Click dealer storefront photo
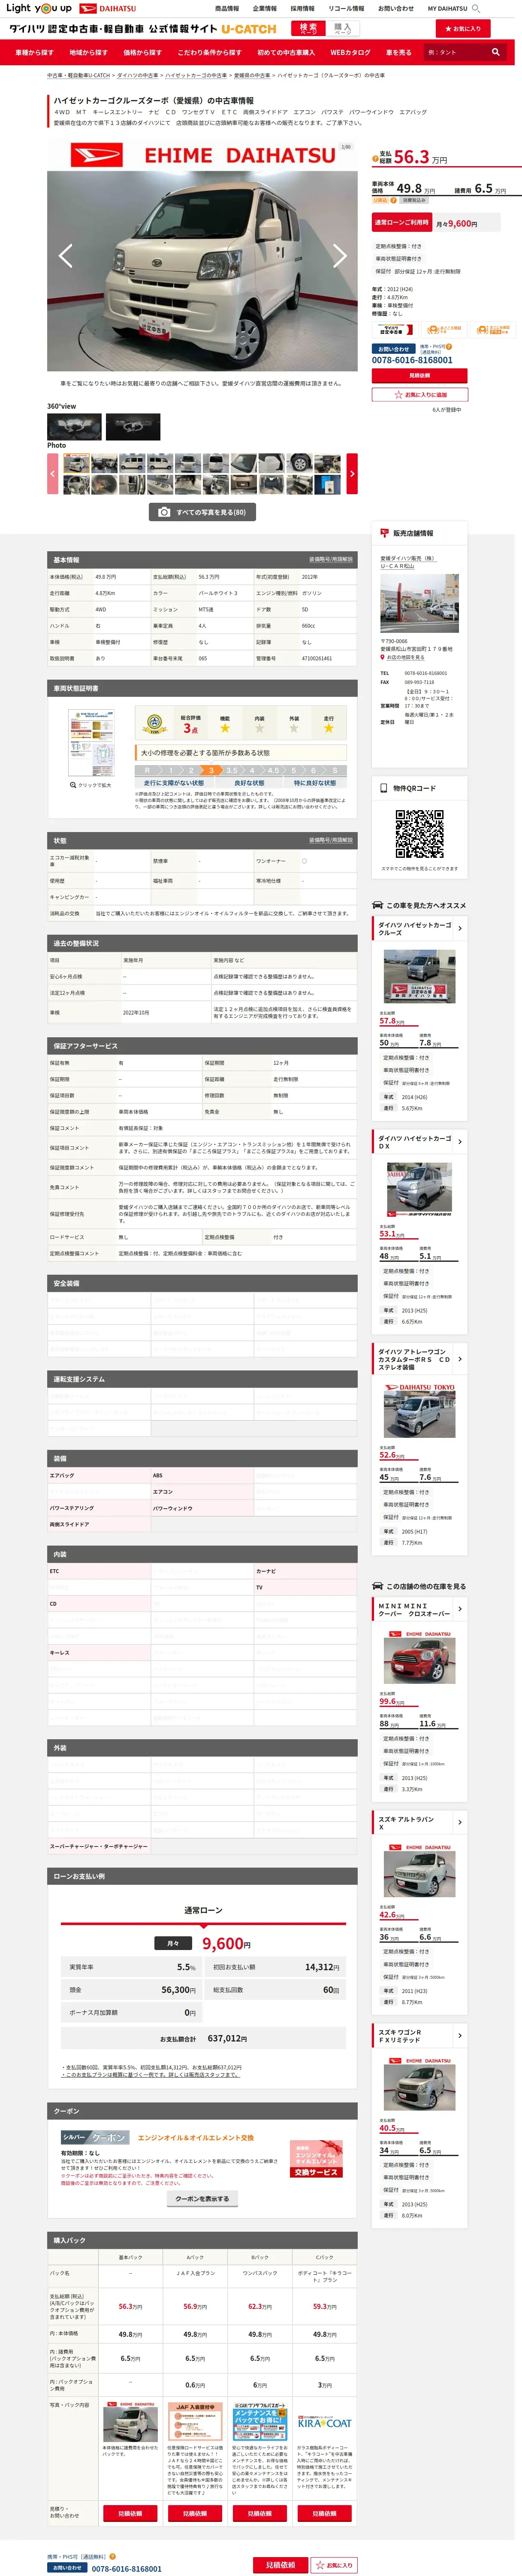The height and width of the screenshot is (2576, 522). tap(419, 603)
